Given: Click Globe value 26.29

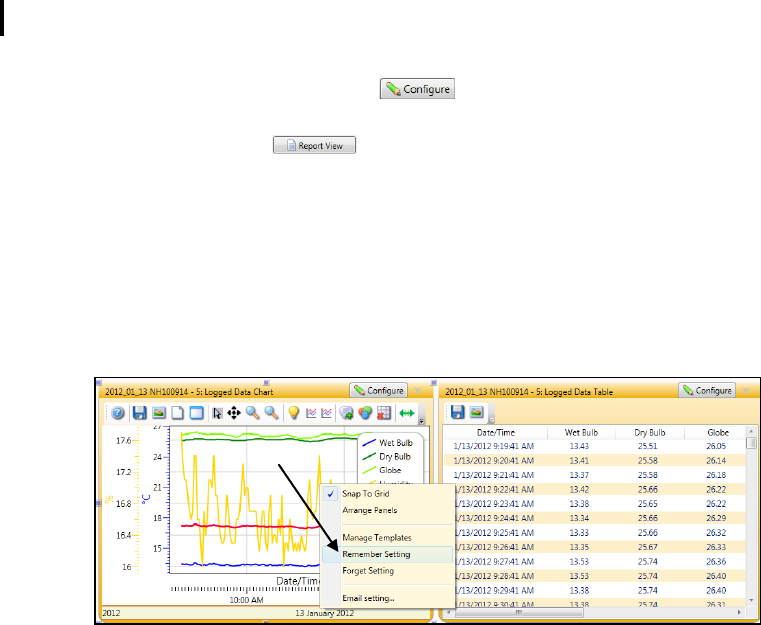Looking at the screenshot, I should [716, 518].
